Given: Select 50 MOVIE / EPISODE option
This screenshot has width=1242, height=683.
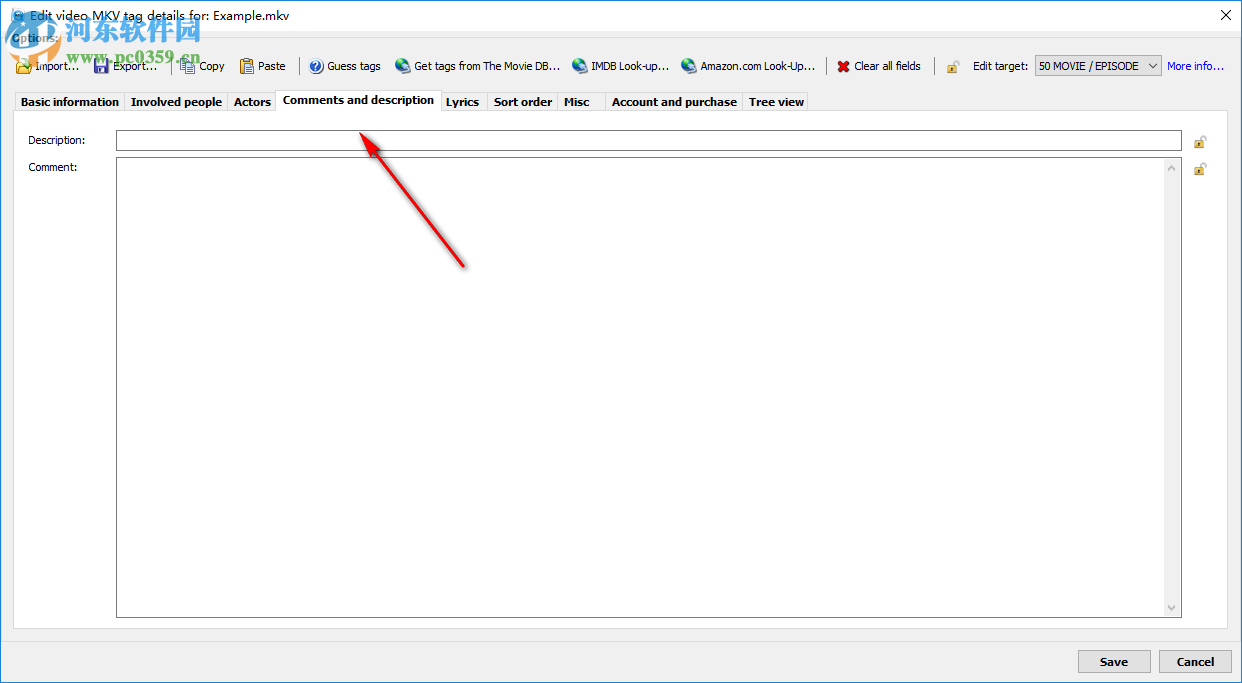Looking at the screenshot, I should [1090, 65].
